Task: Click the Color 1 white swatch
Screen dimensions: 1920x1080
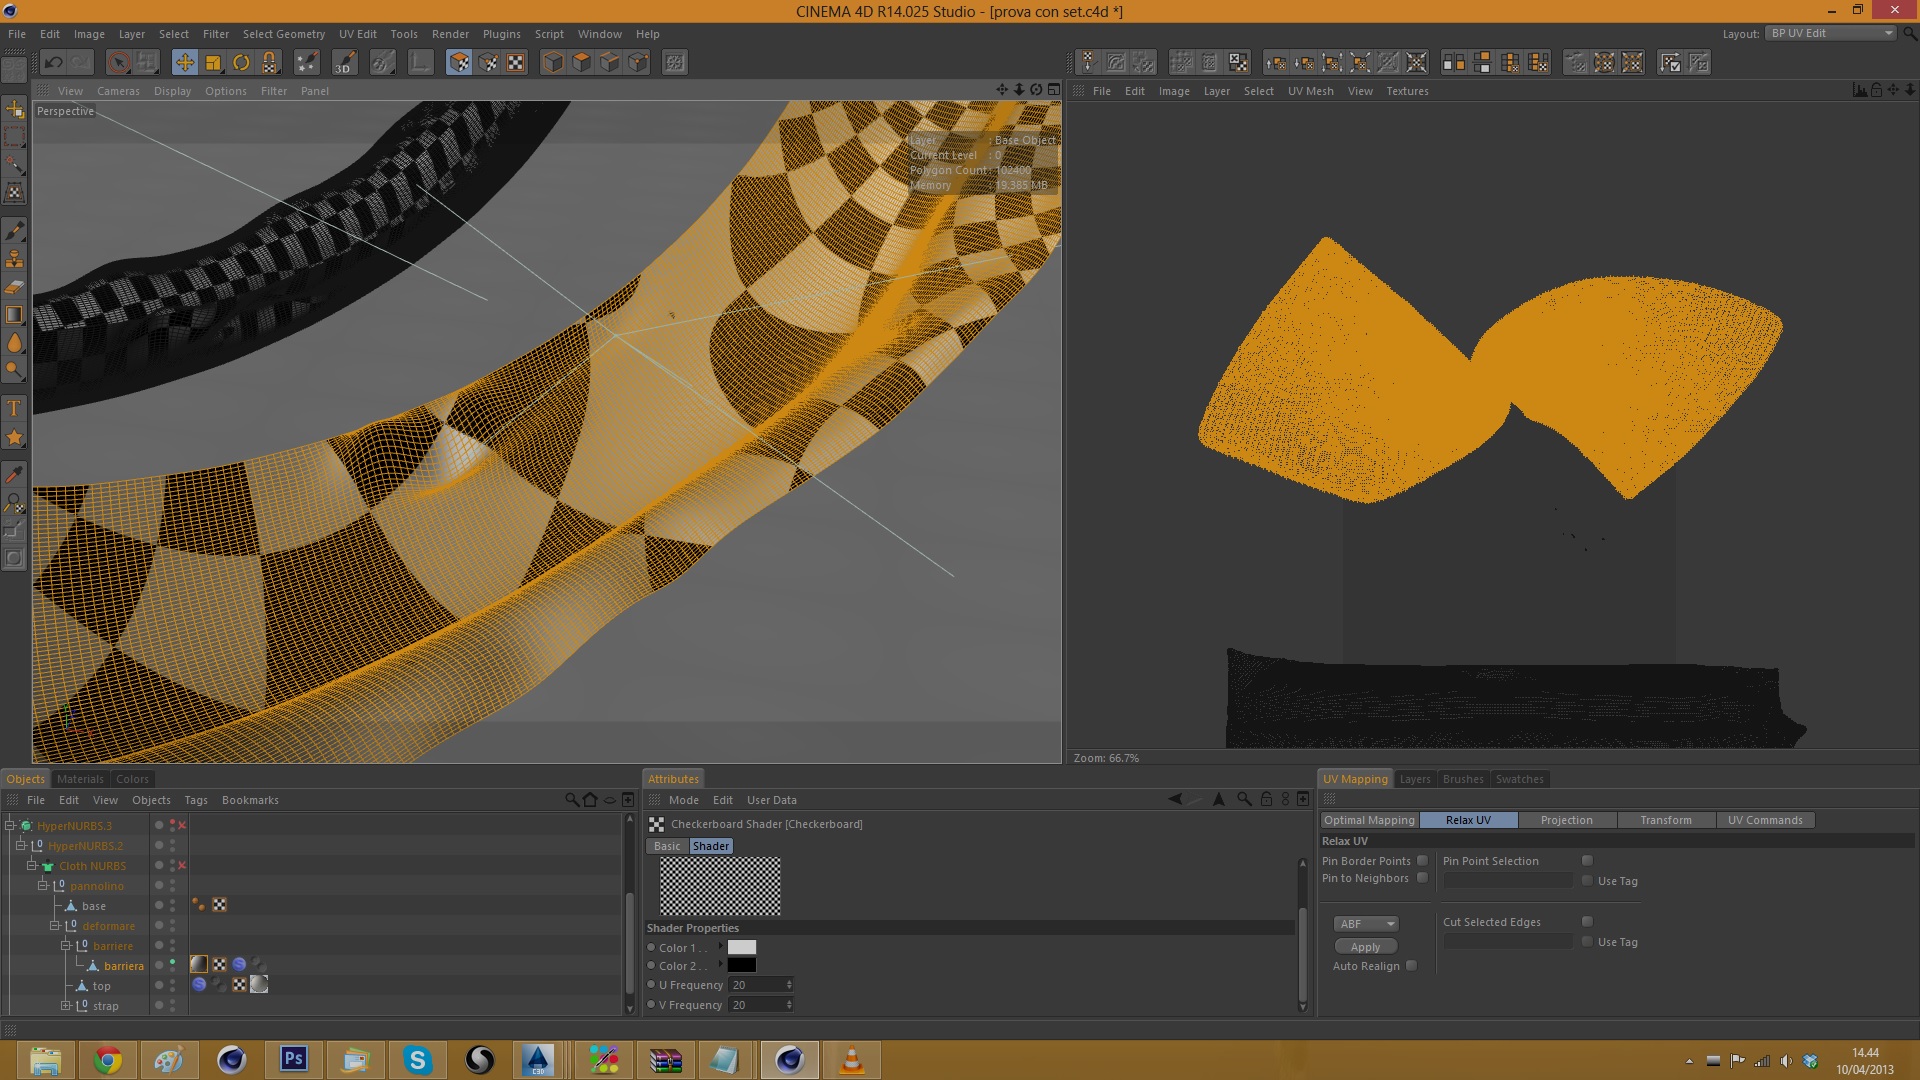Action: pos(741,948)
